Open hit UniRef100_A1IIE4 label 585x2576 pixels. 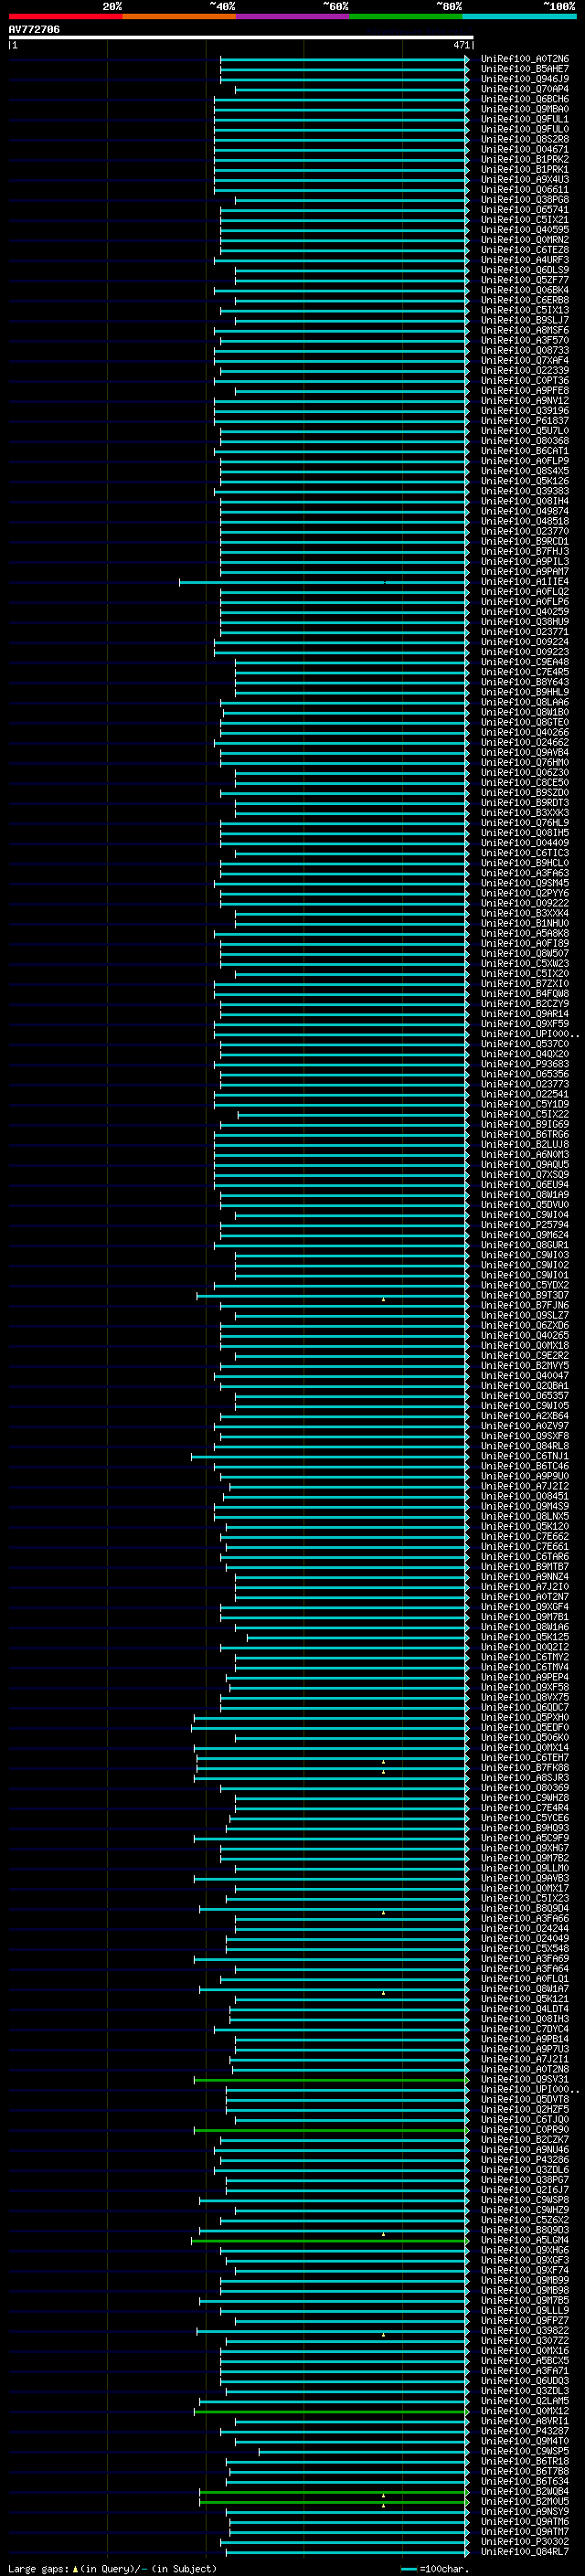pyautogui.click(x=524, y=582)
